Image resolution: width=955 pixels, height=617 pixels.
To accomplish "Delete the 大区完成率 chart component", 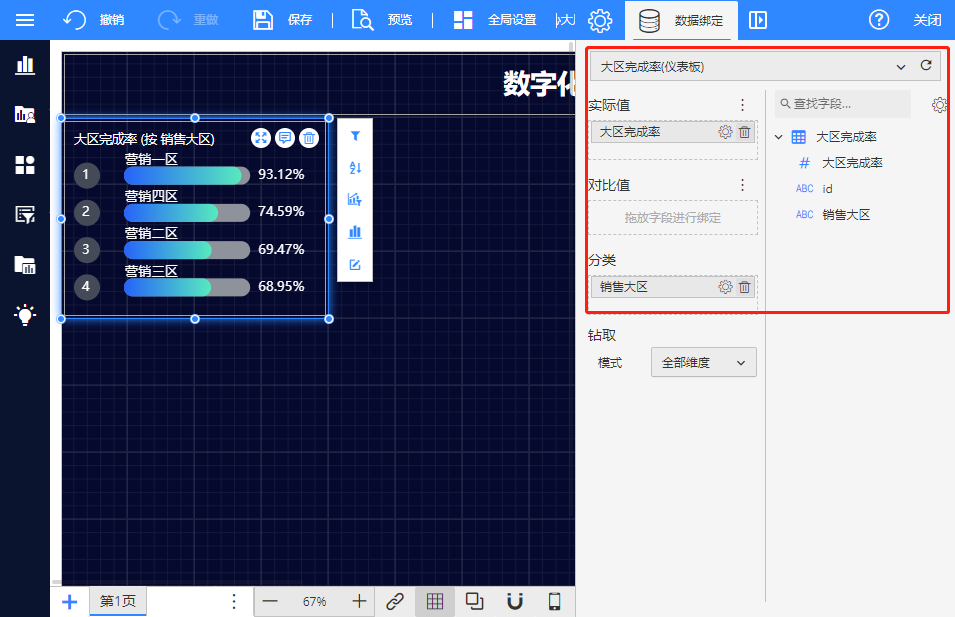I will pyautogui.click(x=310, y=139).
